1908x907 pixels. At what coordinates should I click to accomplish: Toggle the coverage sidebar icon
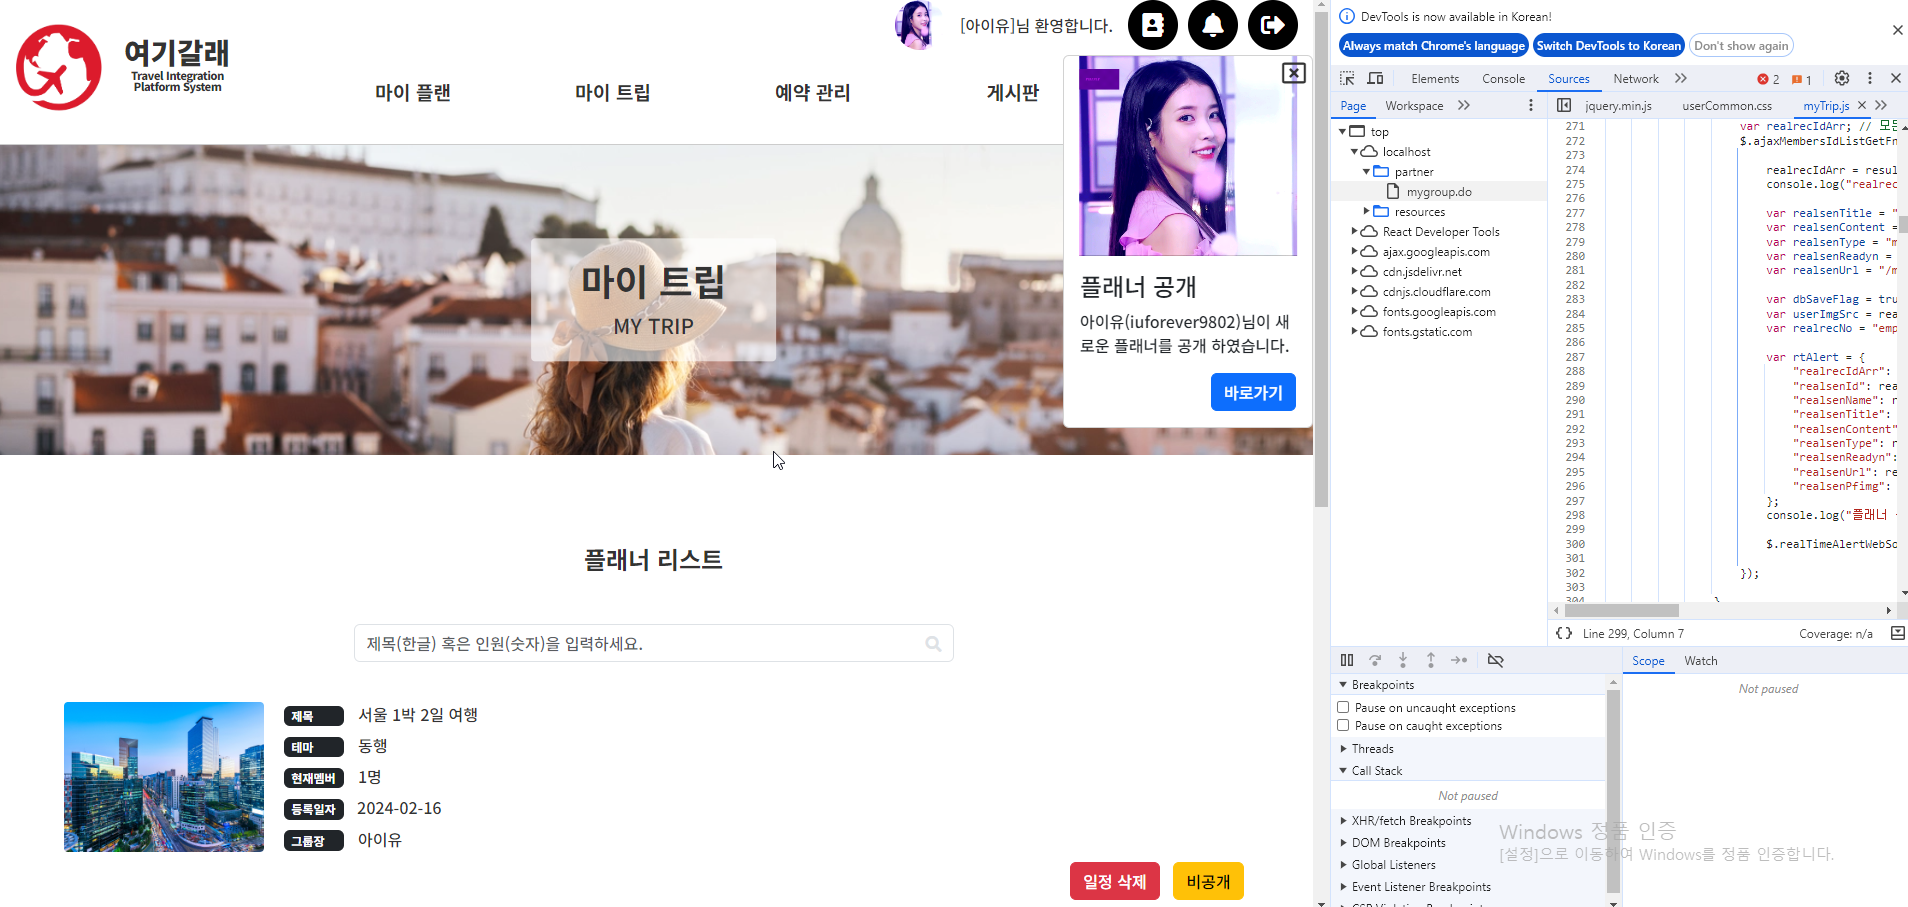pyautogui.click(x=1897, y=633)
